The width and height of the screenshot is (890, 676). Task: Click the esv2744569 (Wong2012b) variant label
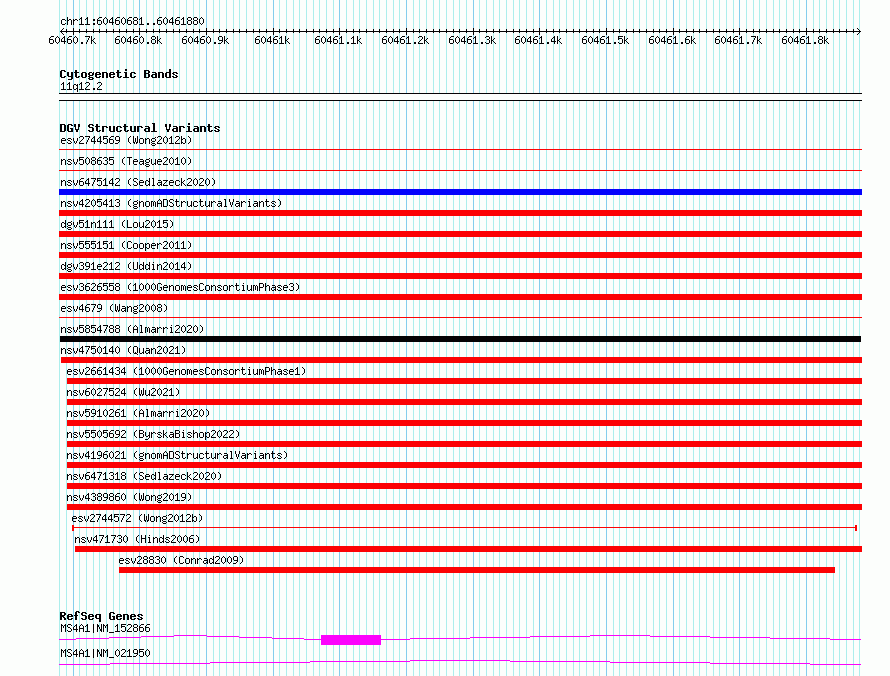[x=126, y=140]
